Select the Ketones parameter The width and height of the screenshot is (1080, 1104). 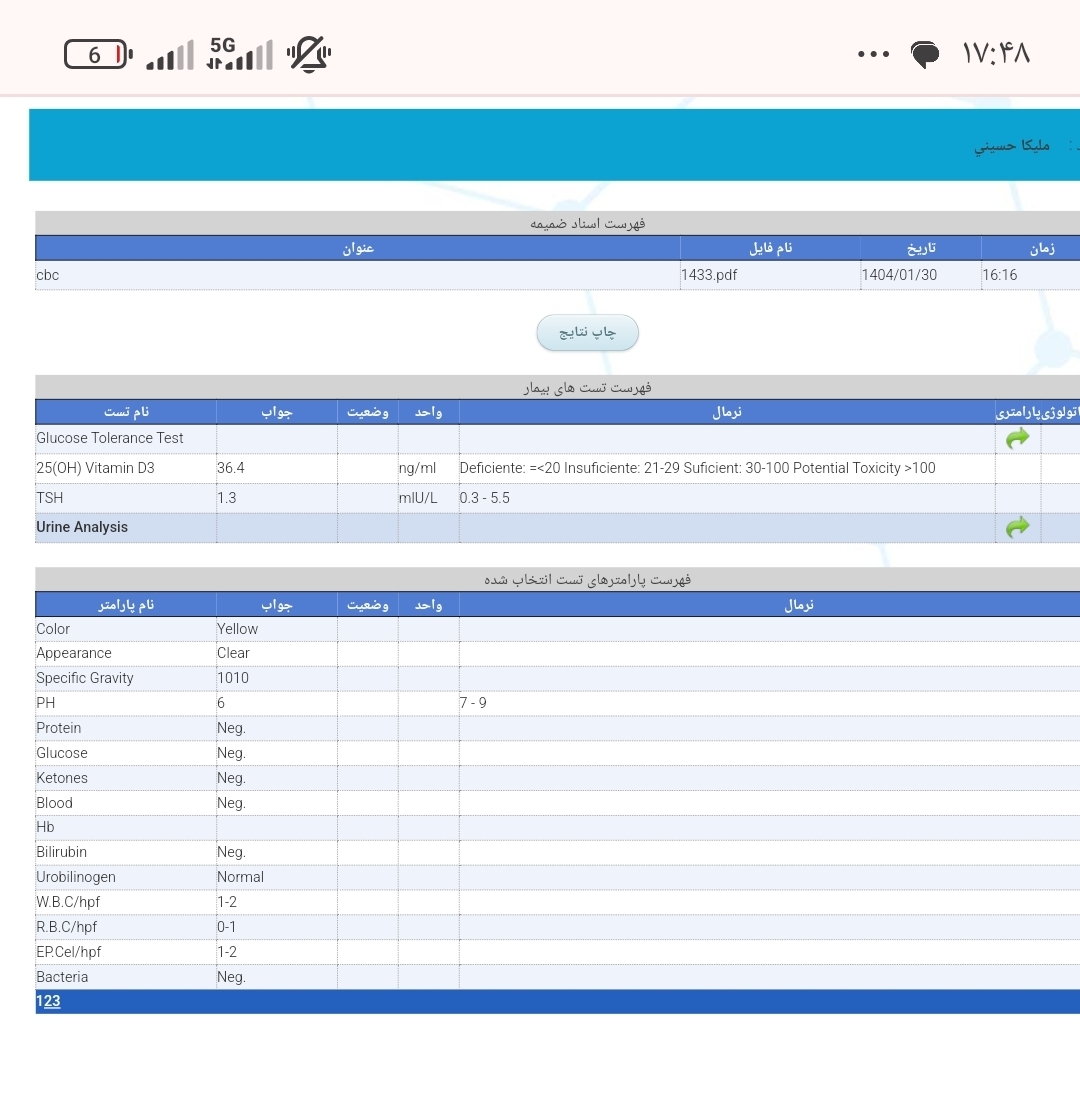pyautogui.click(x=62, y=778)
